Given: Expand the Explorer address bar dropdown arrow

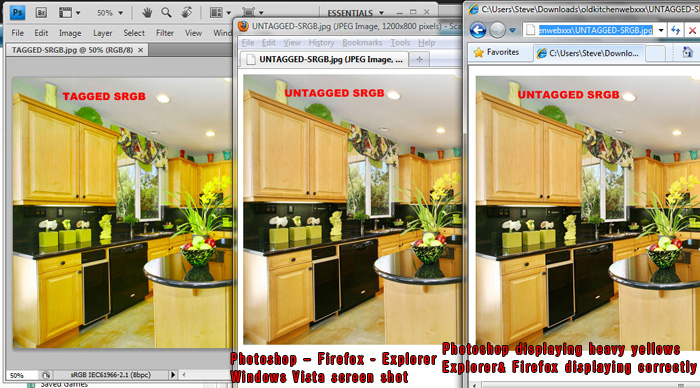Looking at the screenshot, I should tap(661, 30).
